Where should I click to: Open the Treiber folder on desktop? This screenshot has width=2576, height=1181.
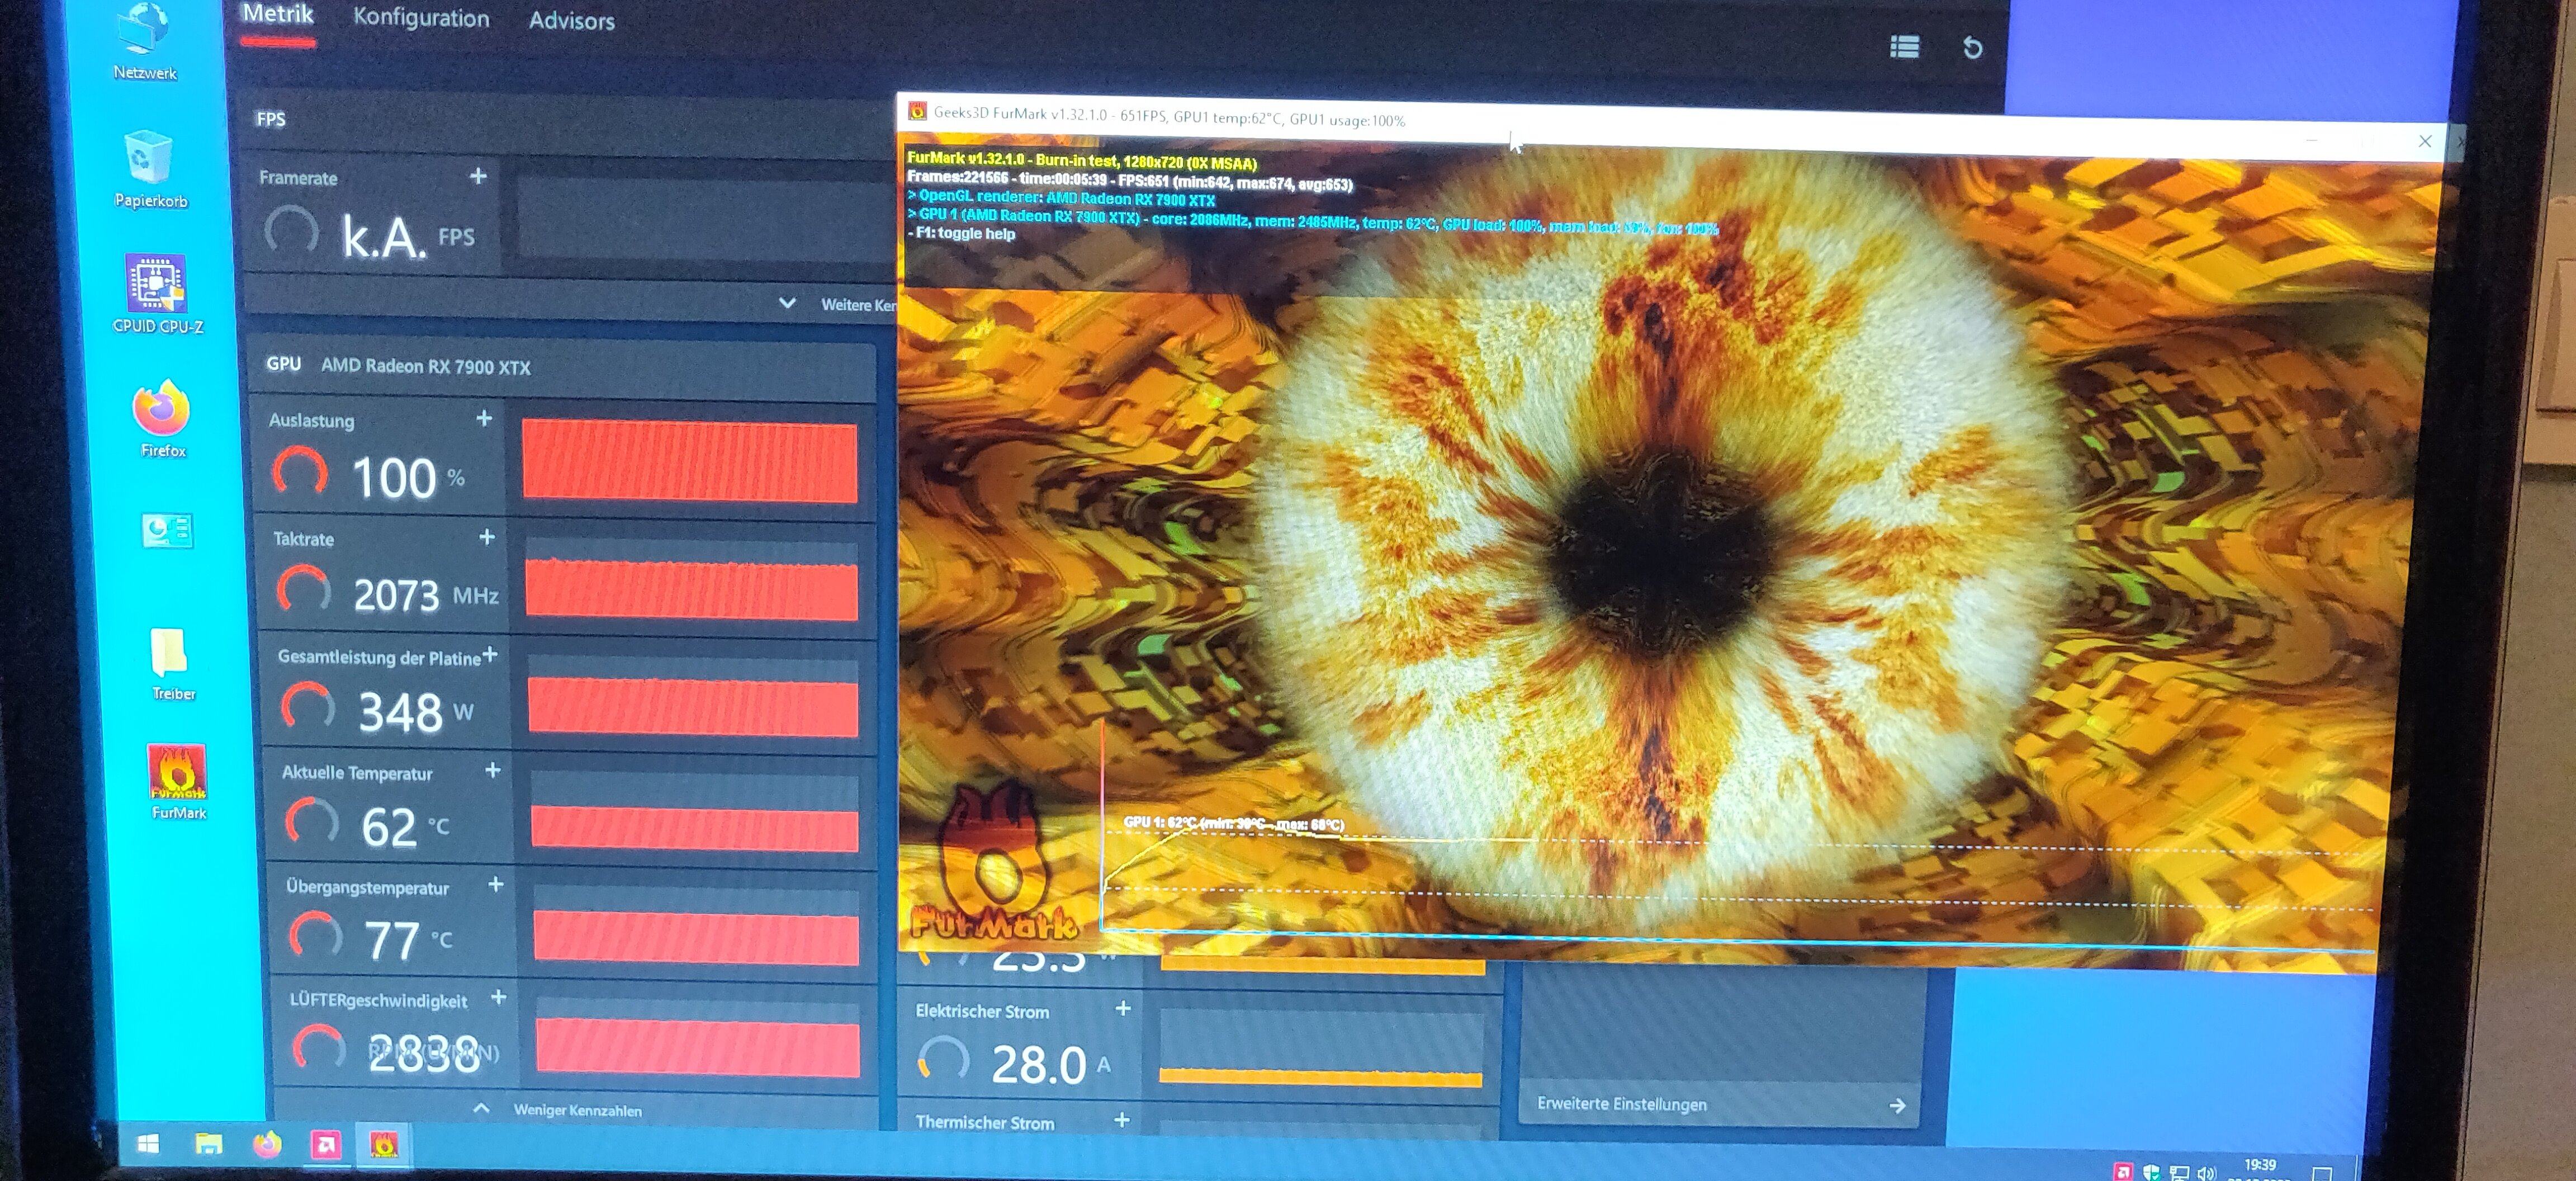click(172, 664)
